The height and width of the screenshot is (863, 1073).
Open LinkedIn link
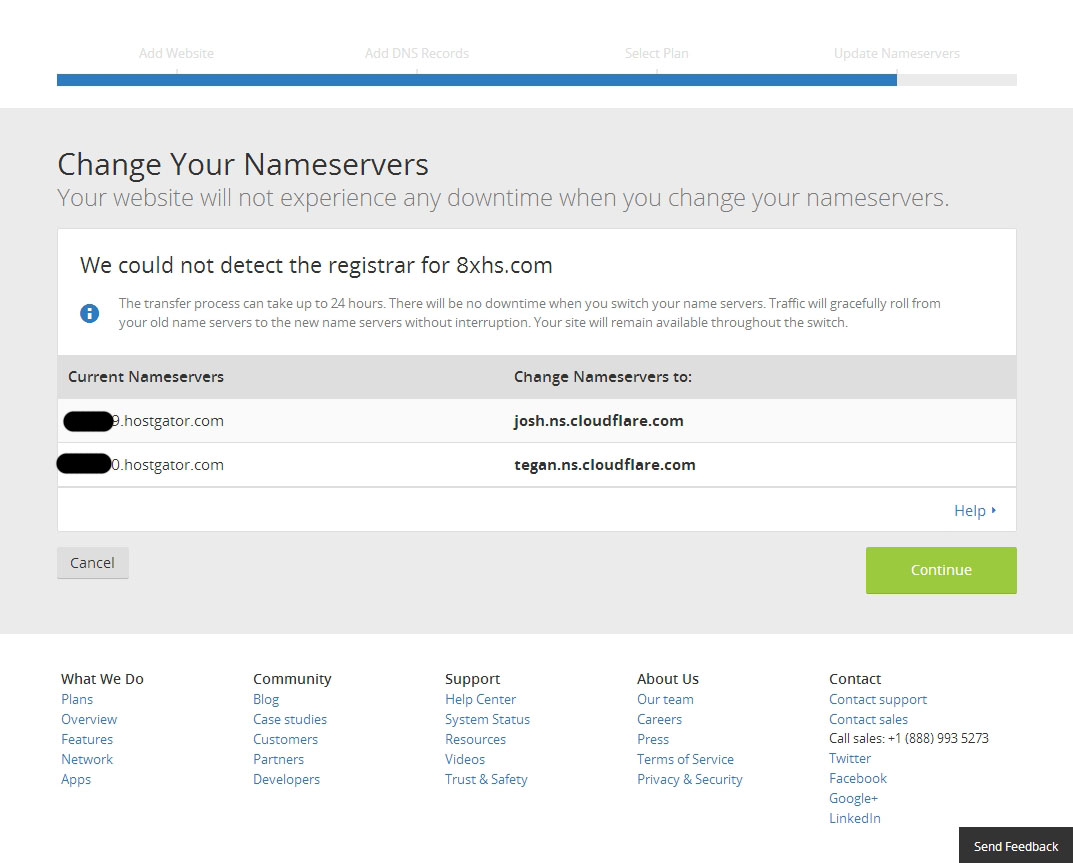(855, 819)
